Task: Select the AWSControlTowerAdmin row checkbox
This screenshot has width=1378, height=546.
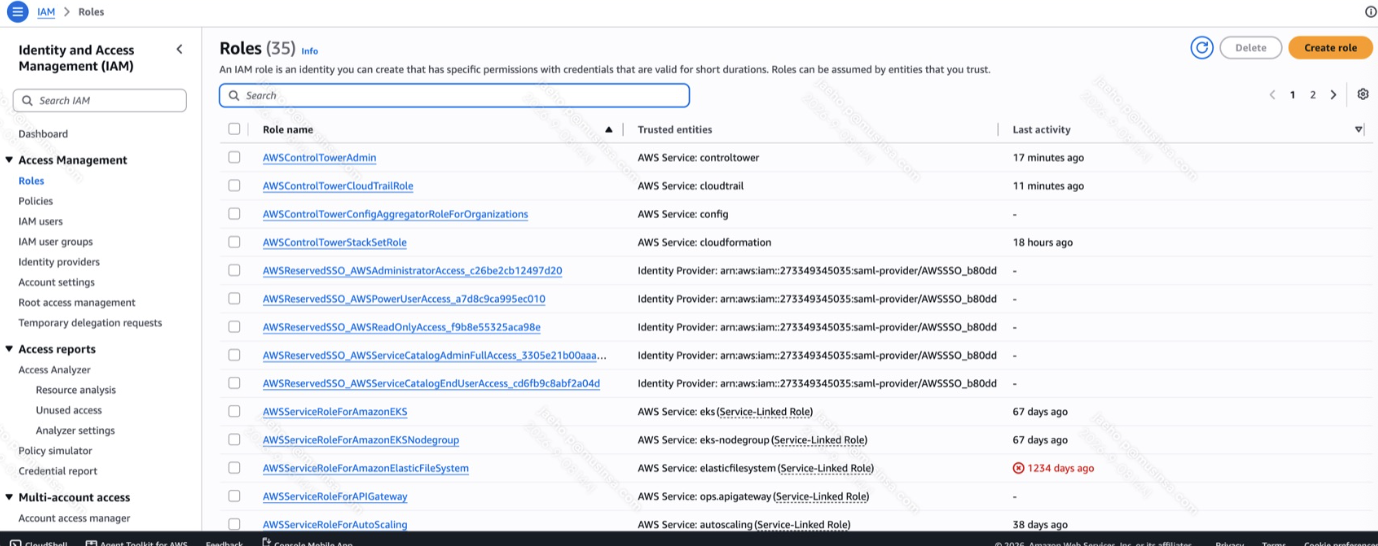Action: [x=234, y=157]
